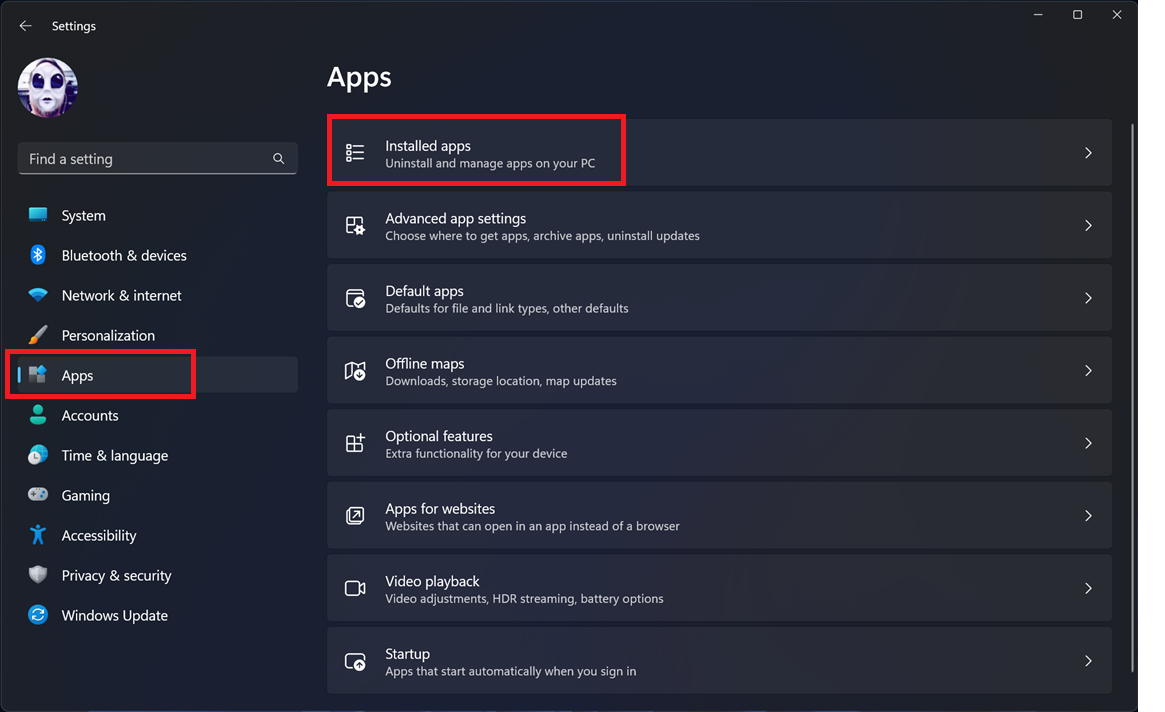The width and height of the screenshot is (1165, 712).
Task: Select the Installed apps icon
Action: coord(355,152)
